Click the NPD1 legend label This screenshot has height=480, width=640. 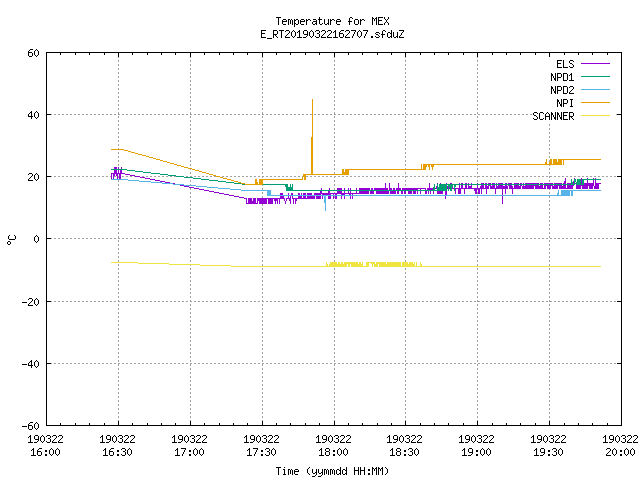pyautogui.click(x=562, y=77)
